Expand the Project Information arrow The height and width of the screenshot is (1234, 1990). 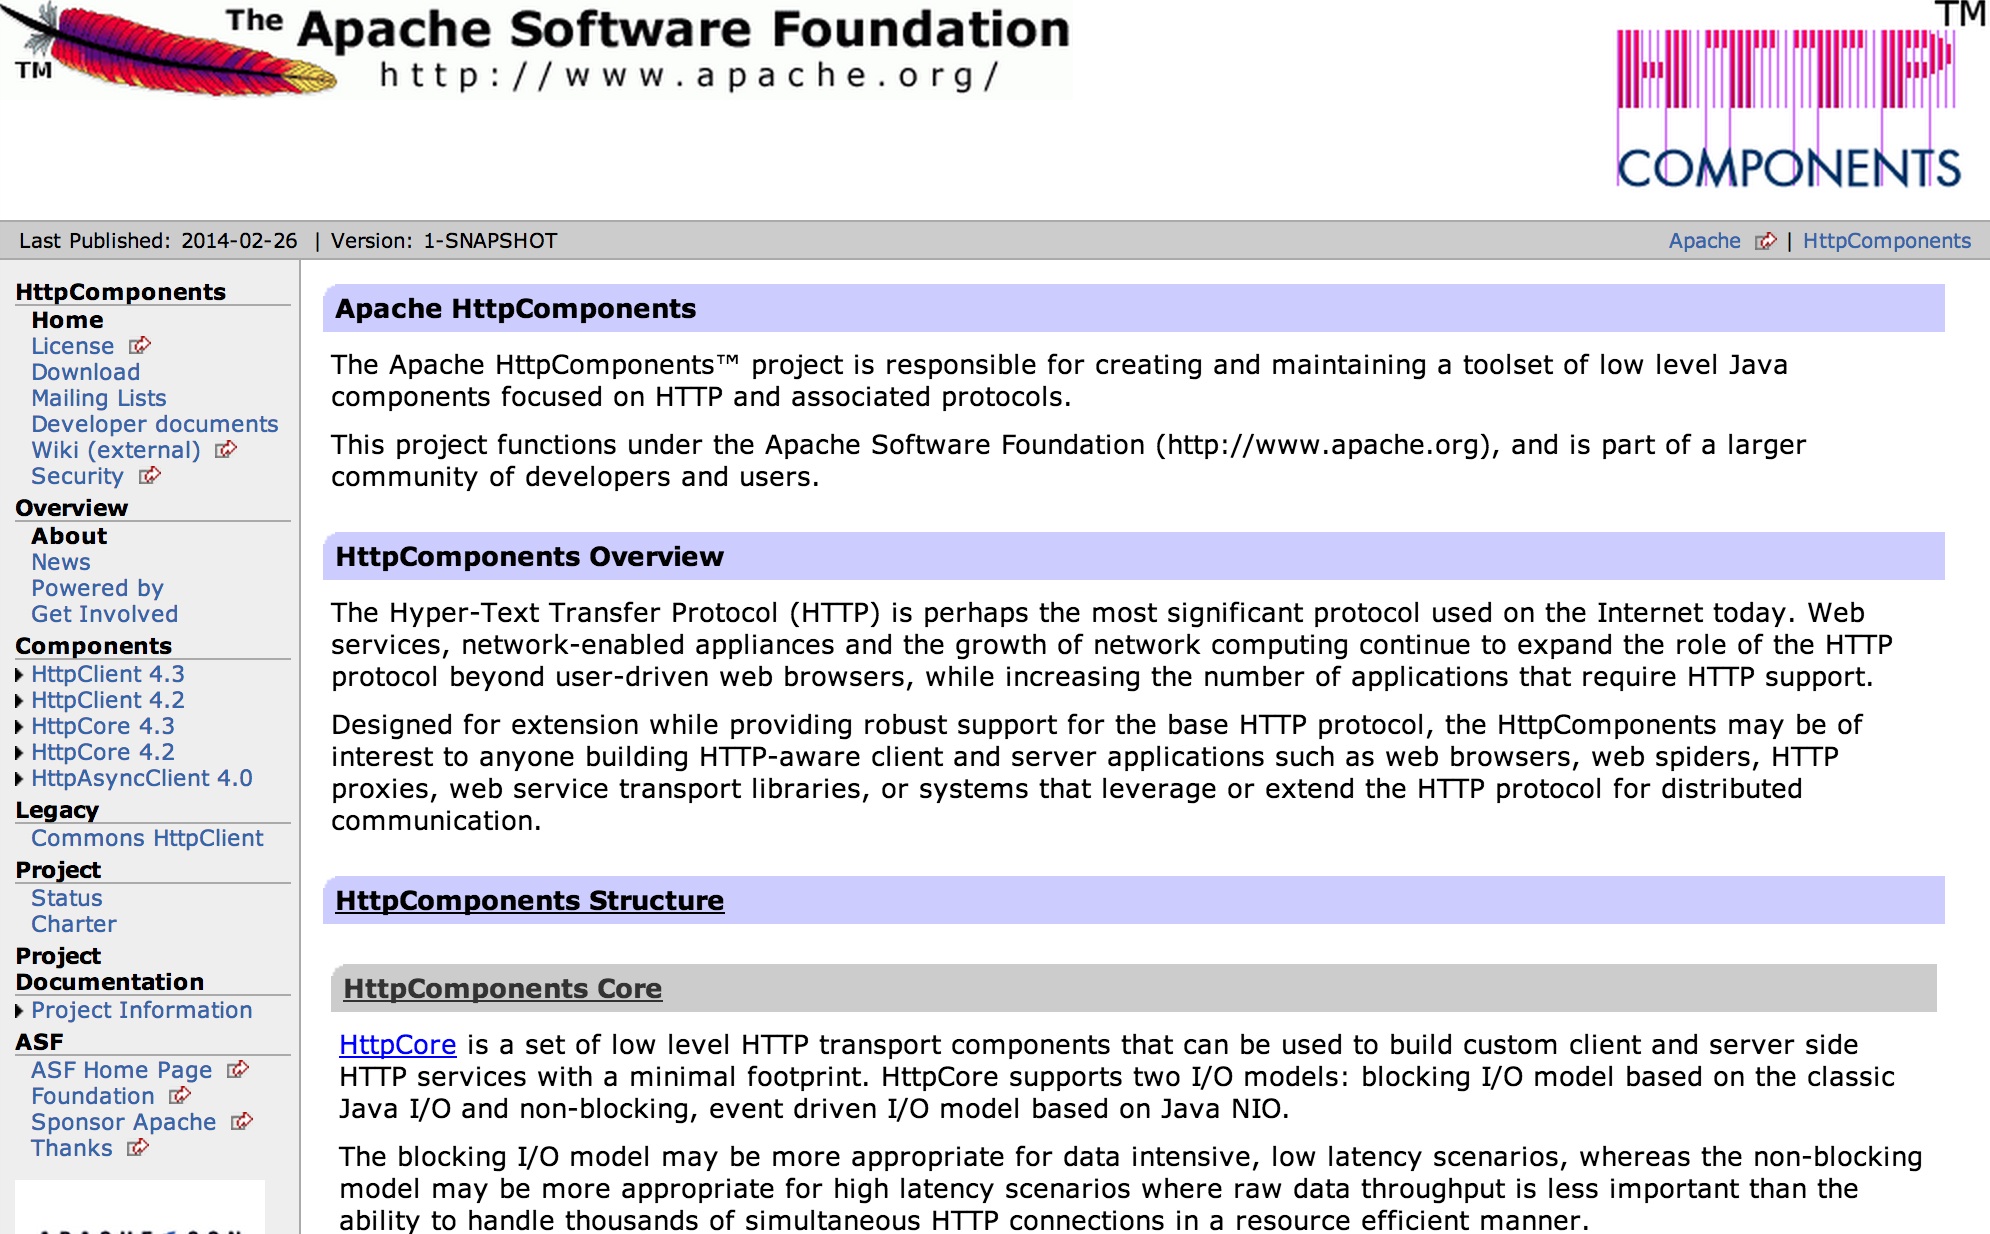coord(20,1011)
